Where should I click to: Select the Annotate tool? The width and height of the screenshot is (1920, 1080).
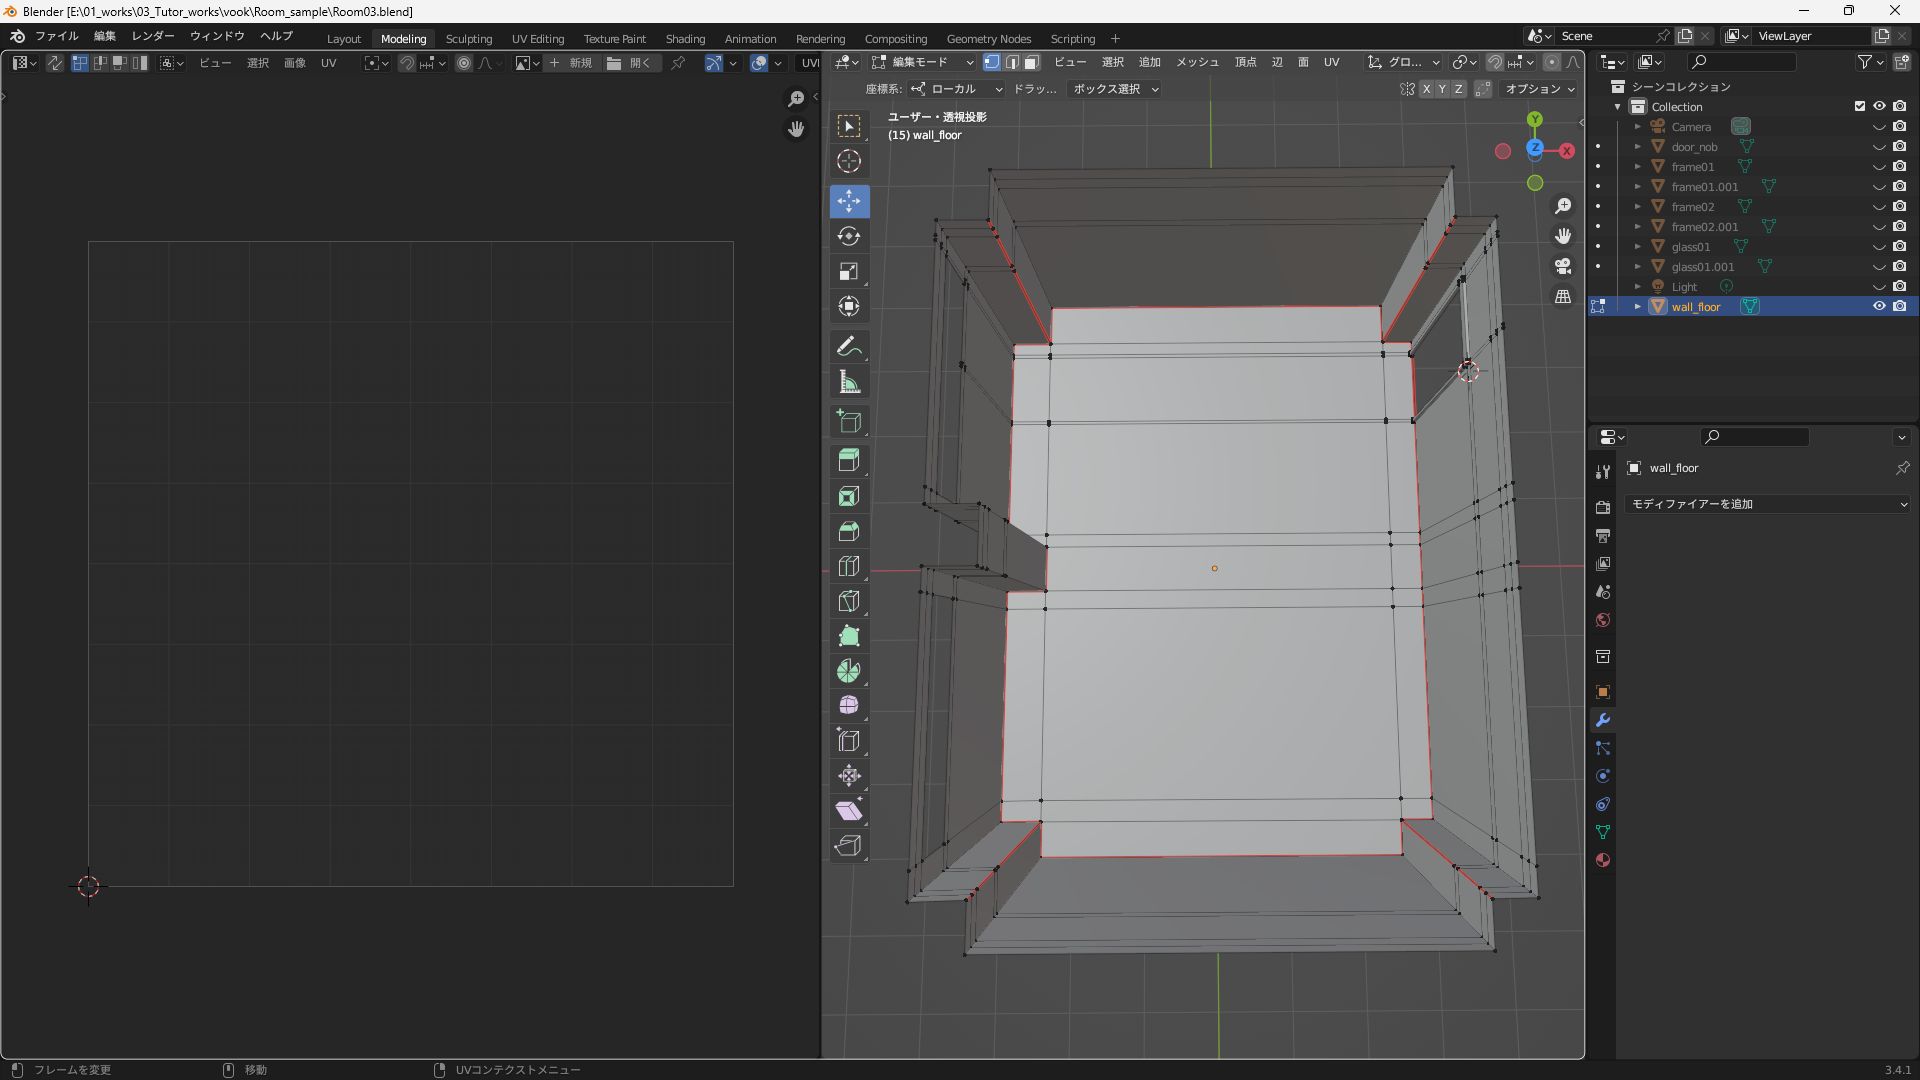click(849, 346)
